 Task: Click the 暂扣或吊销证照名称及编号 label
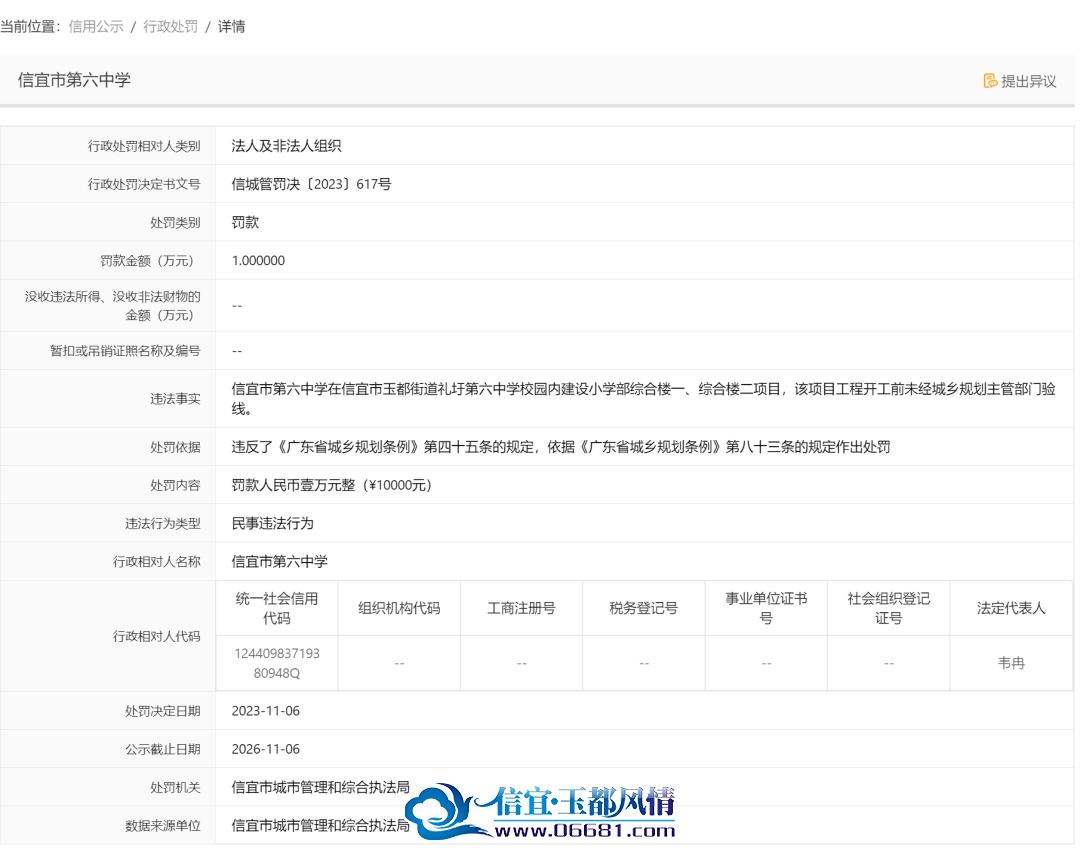(125, 351)
